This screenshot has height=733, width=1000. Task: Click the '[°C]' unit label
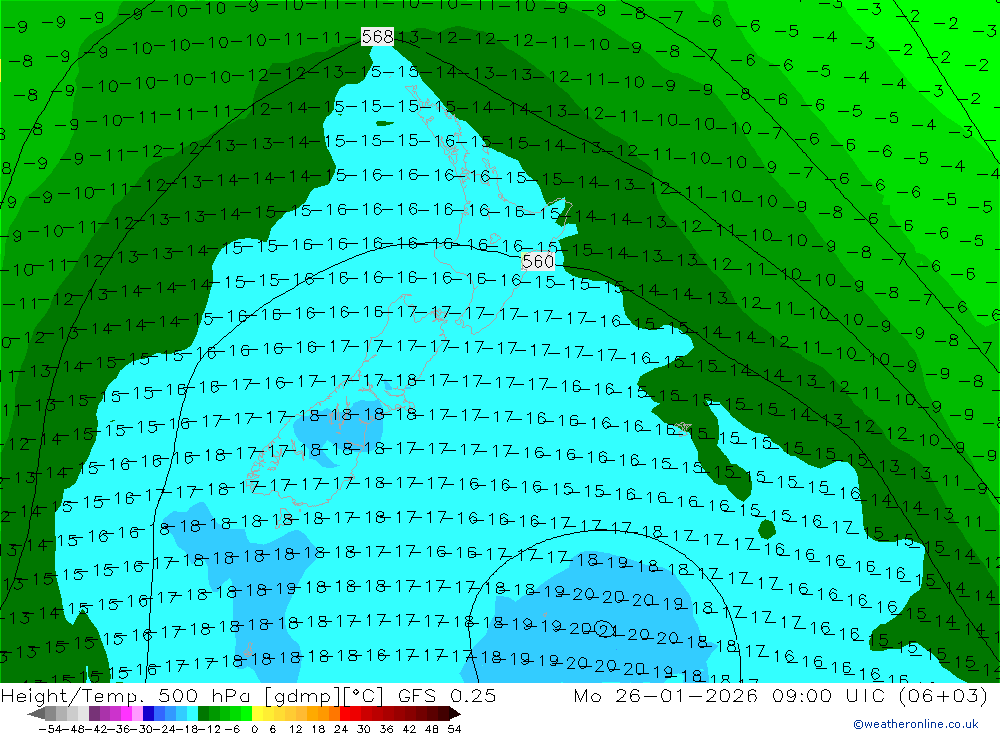[364, 696]
